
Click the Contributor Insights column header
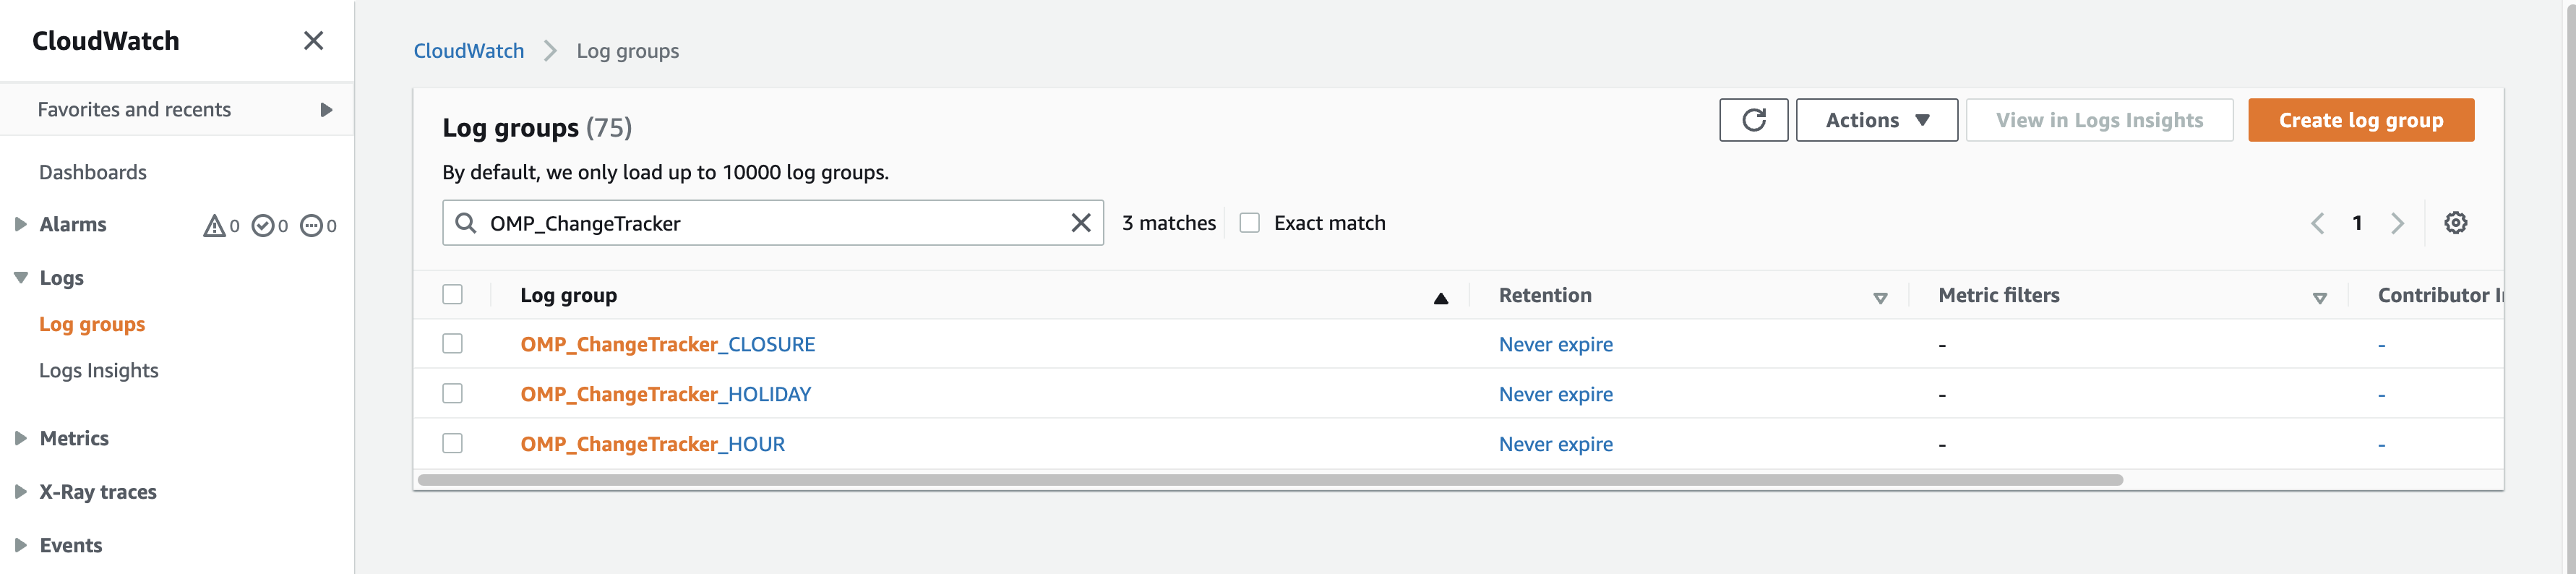click(2440, 295)
